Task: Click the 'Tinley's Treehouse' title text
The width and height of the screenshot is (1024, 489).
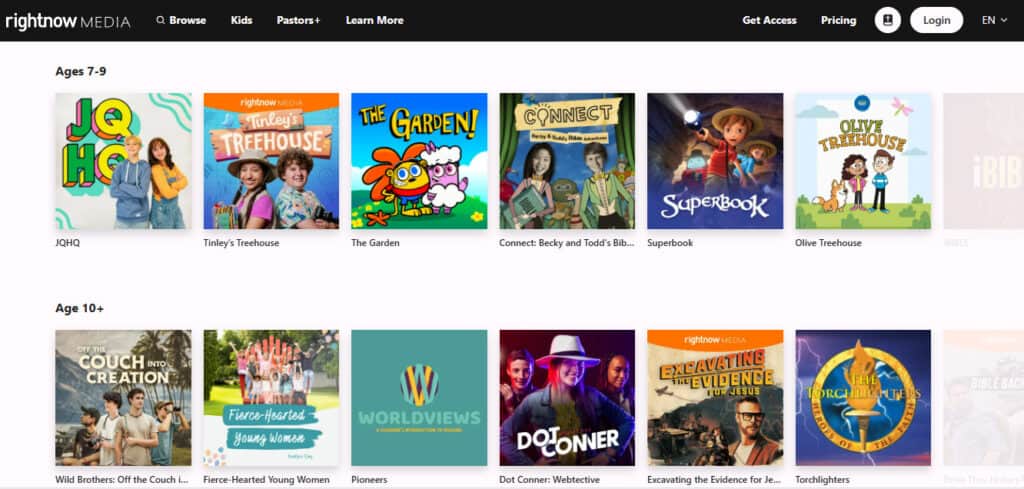Action: coord(241,243)
